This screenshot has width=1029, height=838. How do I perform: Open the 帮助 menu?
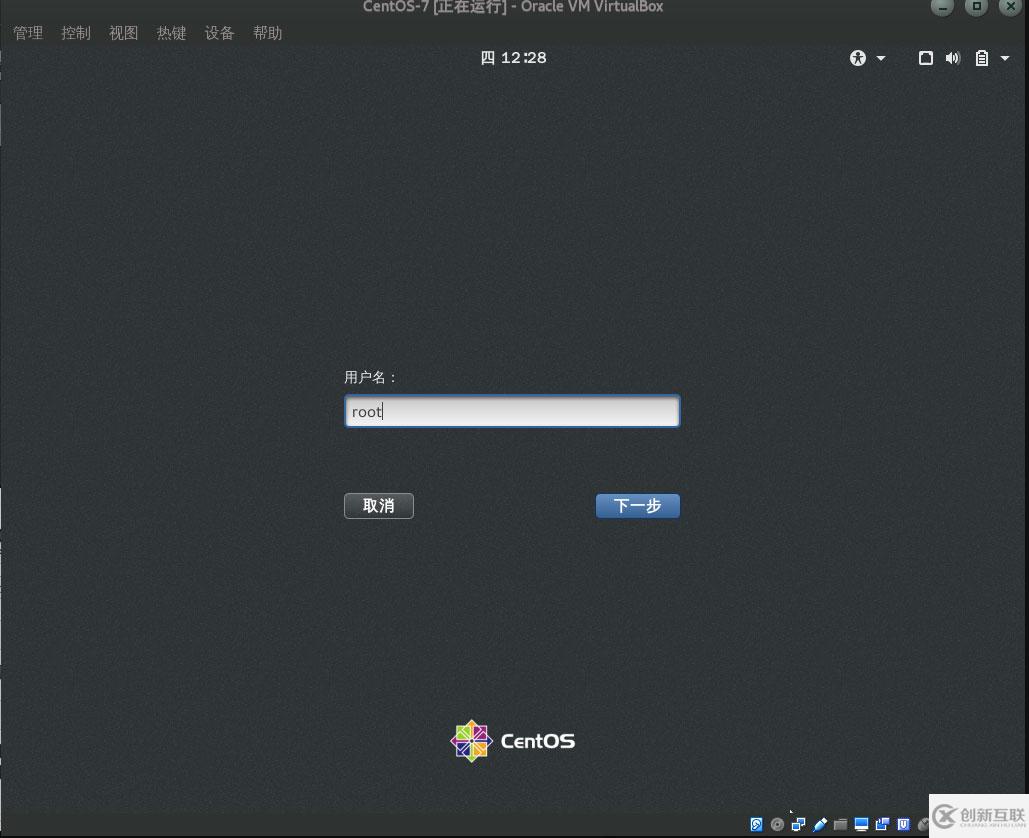coord(267,33)
